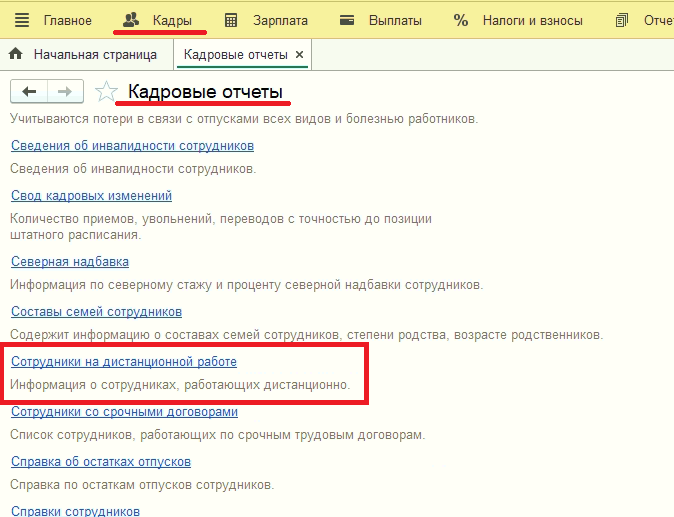Click description 'Количество приемов, увольнений, переводов'
This screenshot has width=674, height=517.
pos(147,219)
